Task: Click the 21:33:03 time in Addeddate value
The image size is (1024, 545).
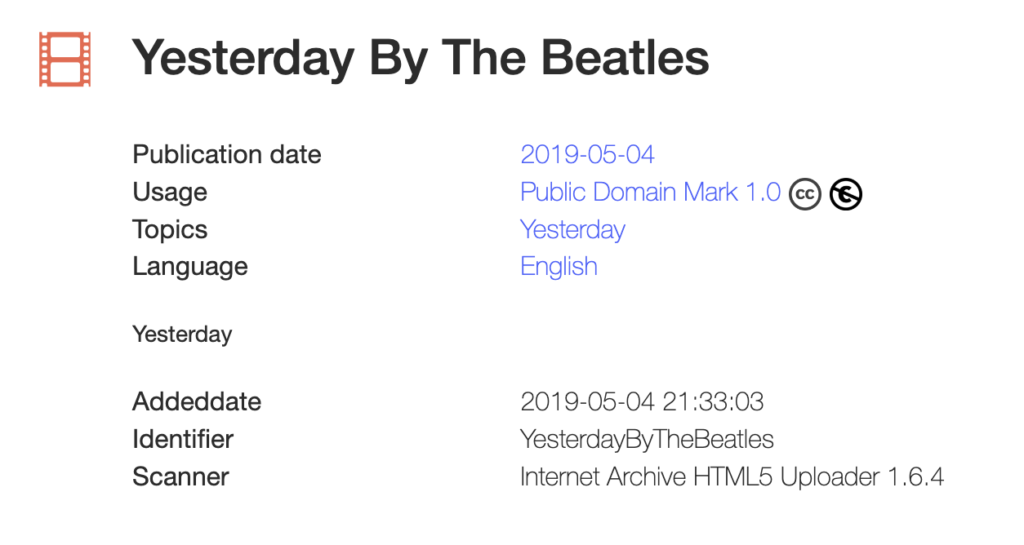Action: coord(713,402)
